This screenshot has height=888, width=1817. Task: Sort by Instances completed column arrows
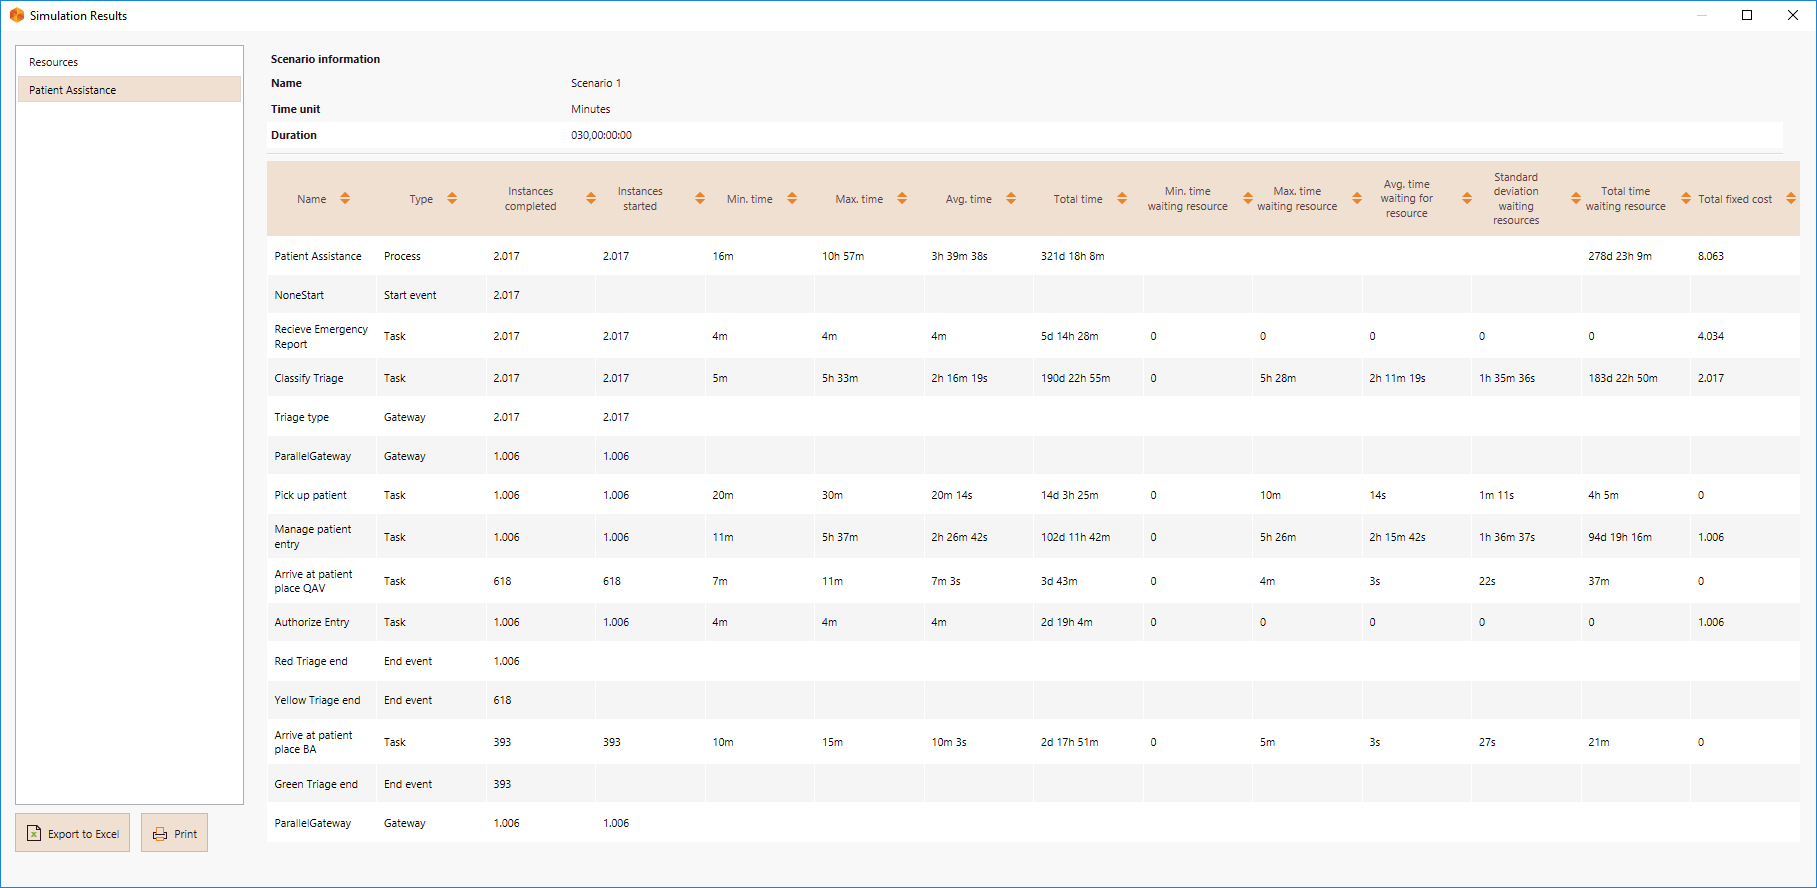[591, 199]
